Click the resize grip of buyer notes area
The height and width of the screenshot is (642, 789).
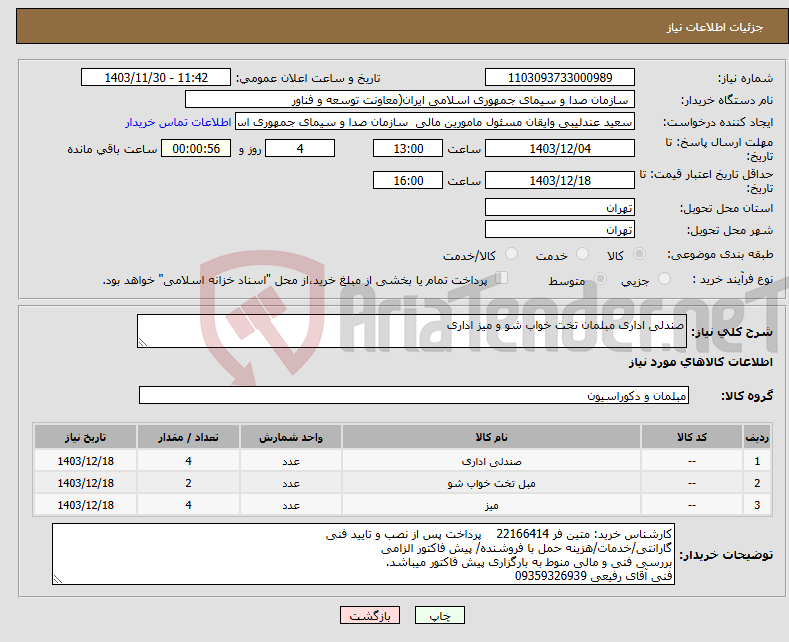click(x=58, y=579)
